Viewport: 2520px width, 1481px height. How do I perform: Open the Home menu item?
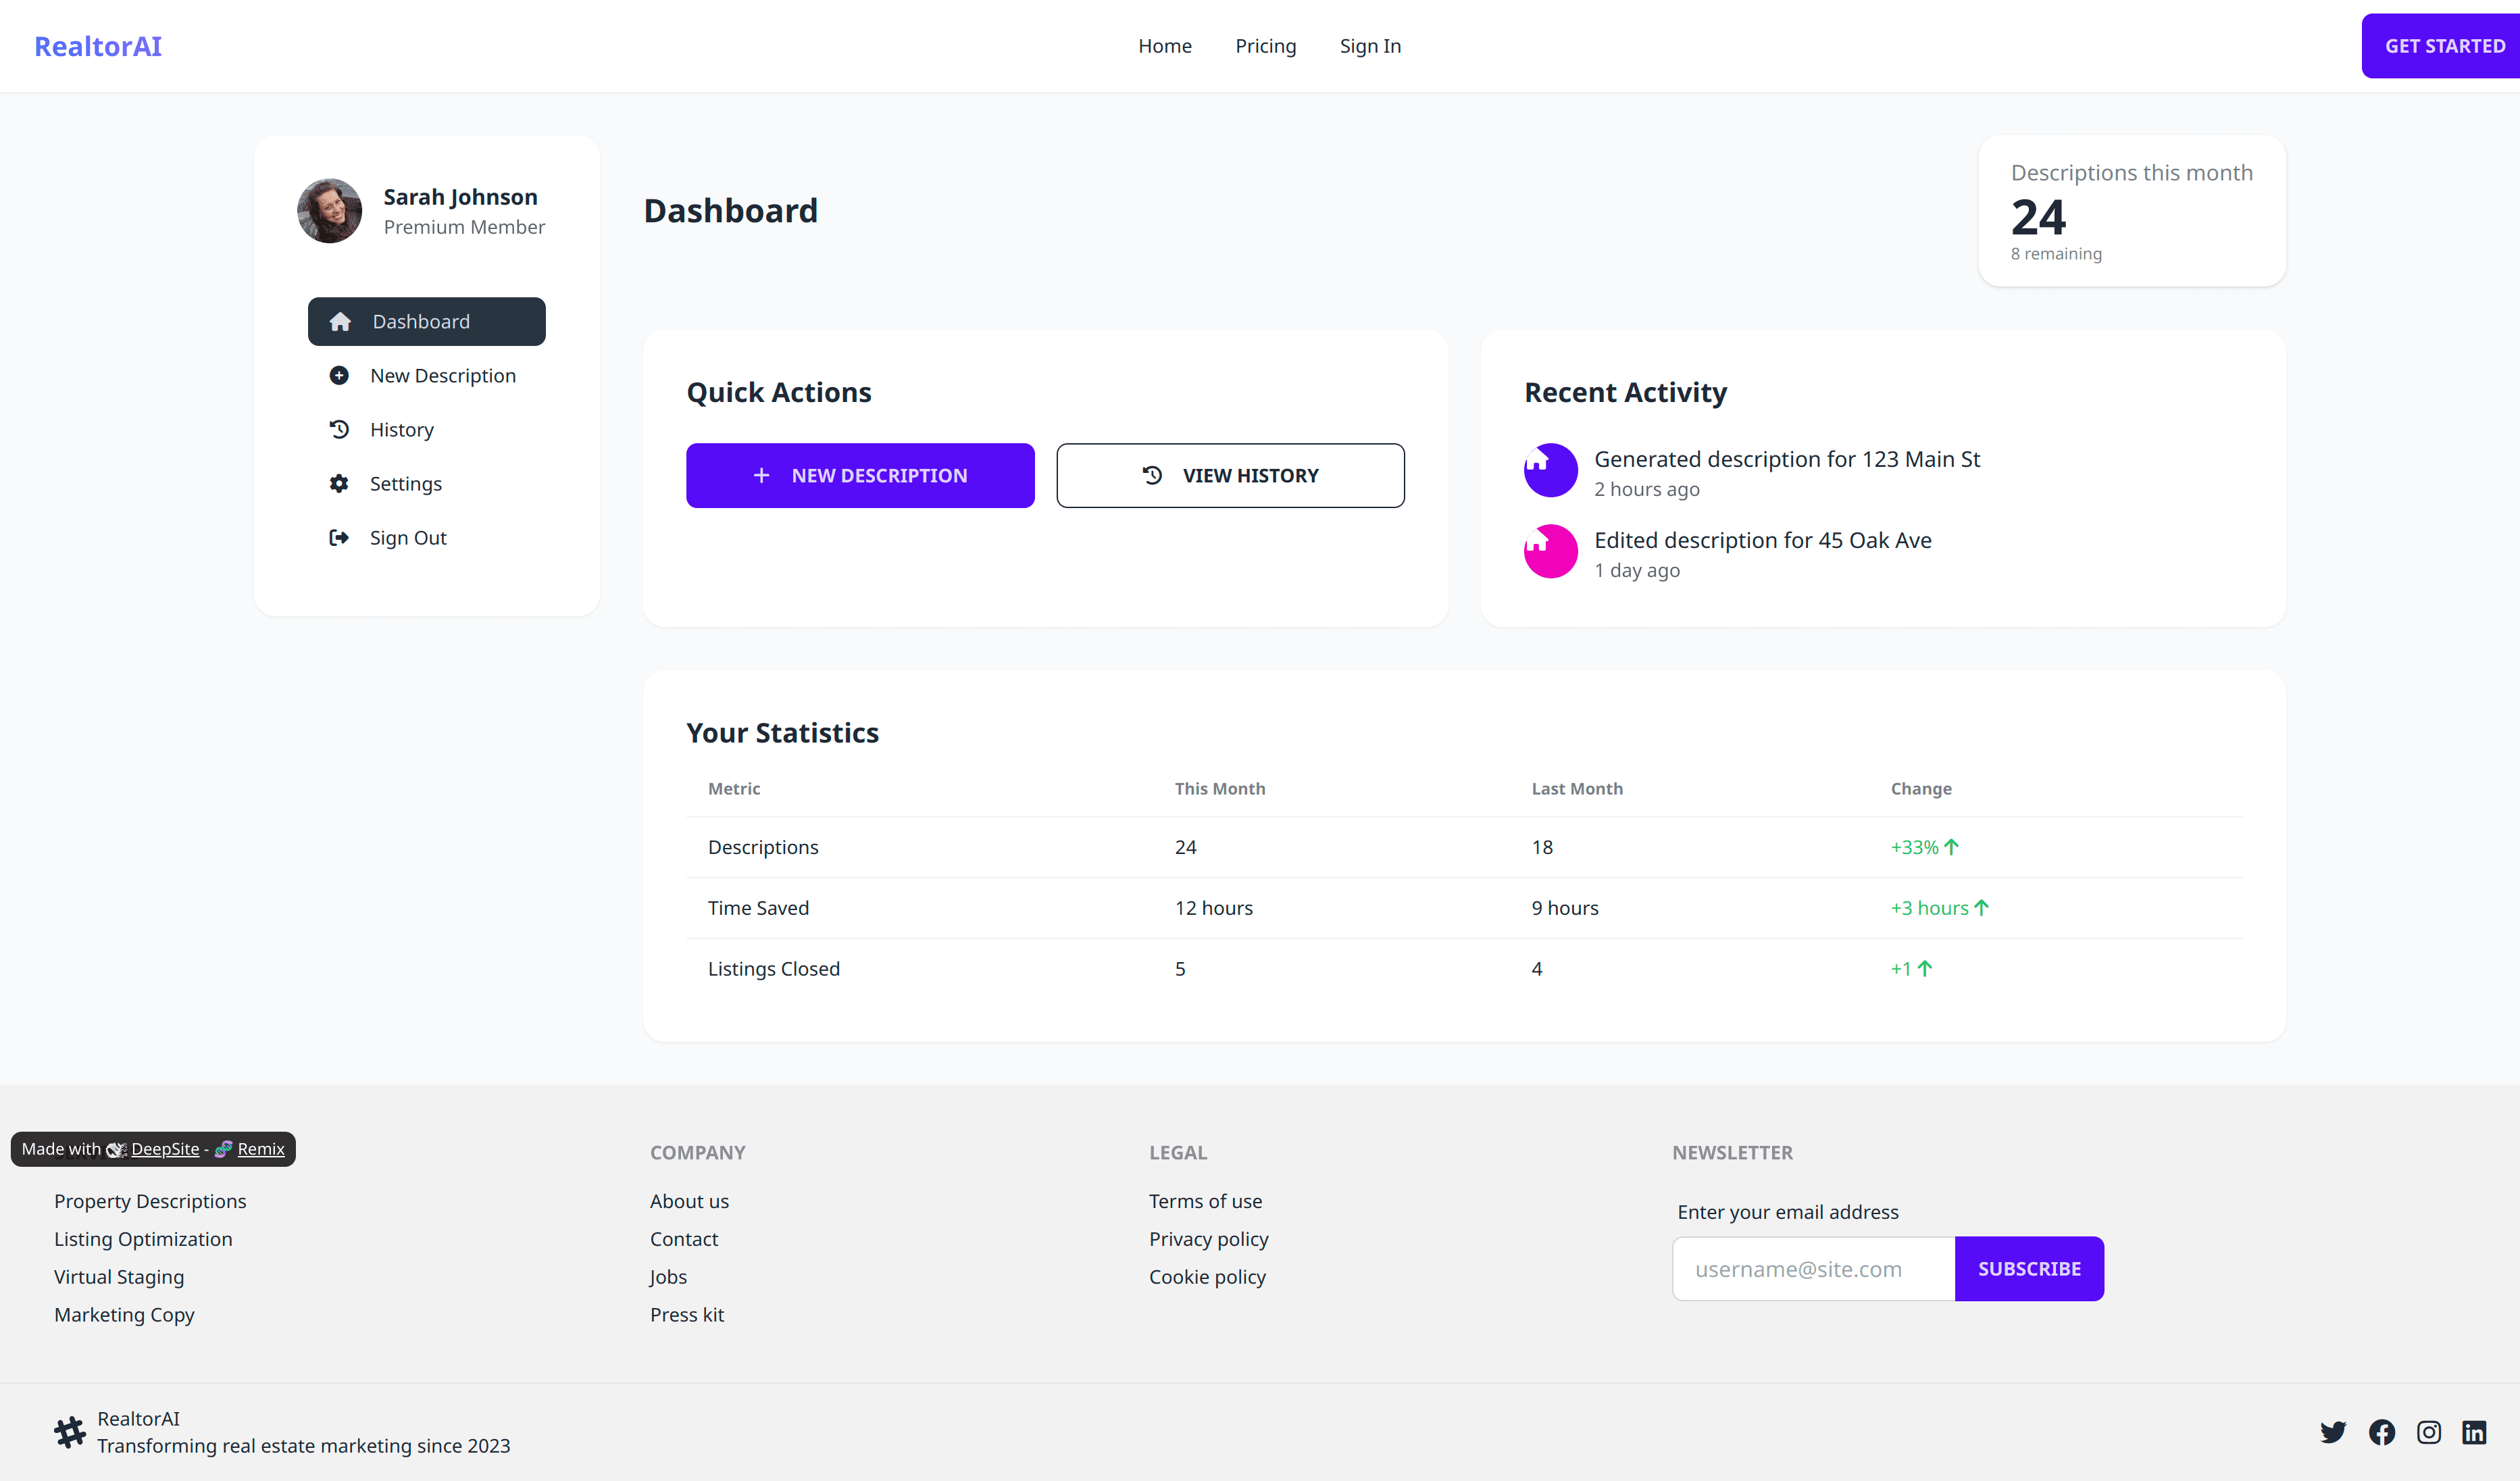[1165, 45]
